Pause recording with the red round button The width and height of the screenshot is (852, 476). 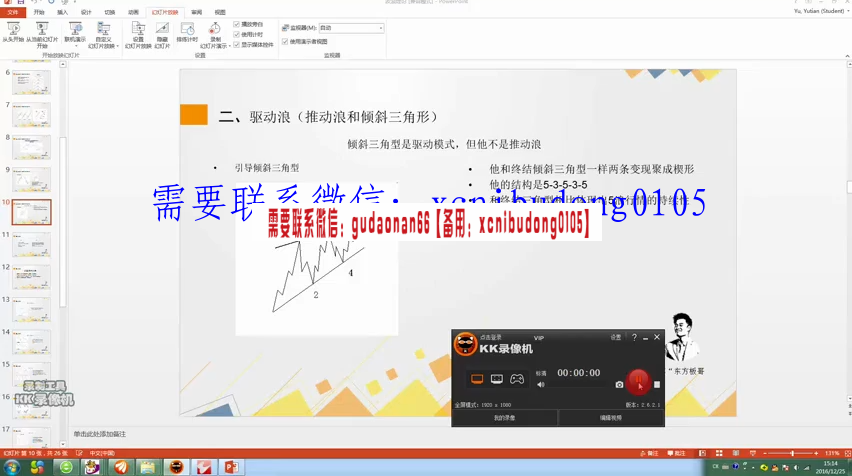coord(638,381)
